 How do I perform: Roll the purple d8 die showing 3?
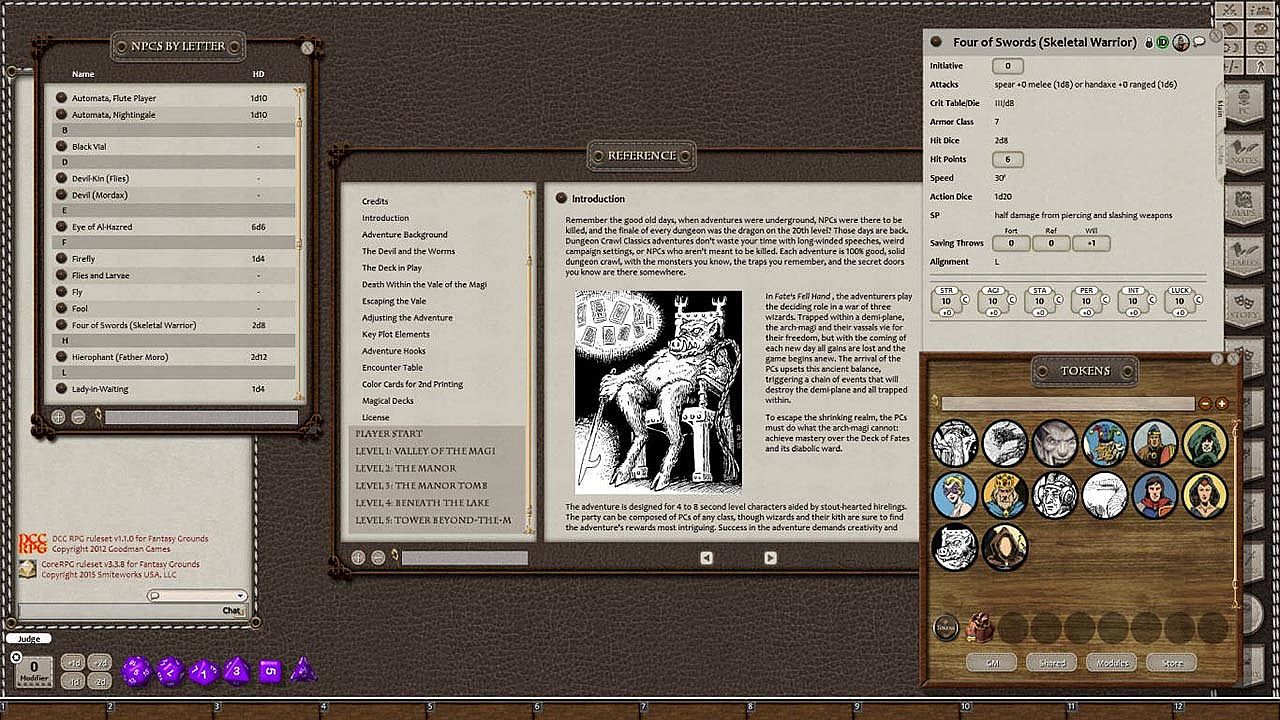pos(236,669)
